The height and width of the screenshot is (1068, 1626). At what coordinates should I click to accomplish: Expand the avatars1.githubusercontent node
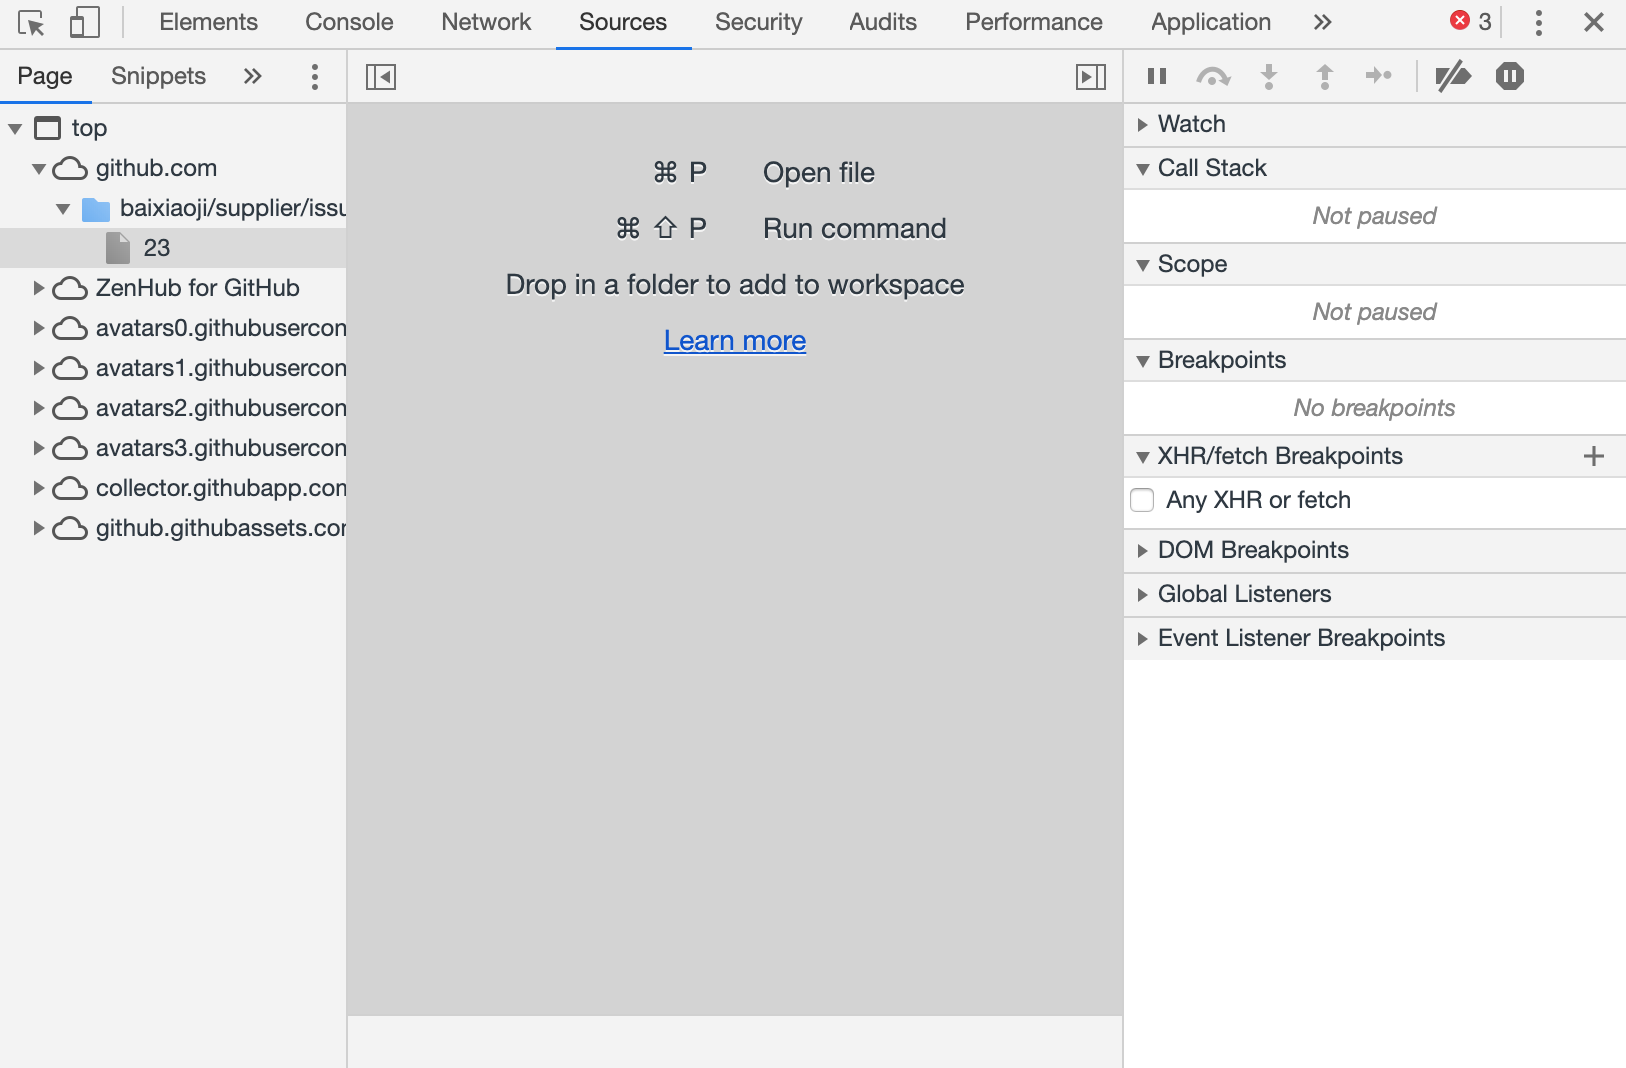click(39, 368)
